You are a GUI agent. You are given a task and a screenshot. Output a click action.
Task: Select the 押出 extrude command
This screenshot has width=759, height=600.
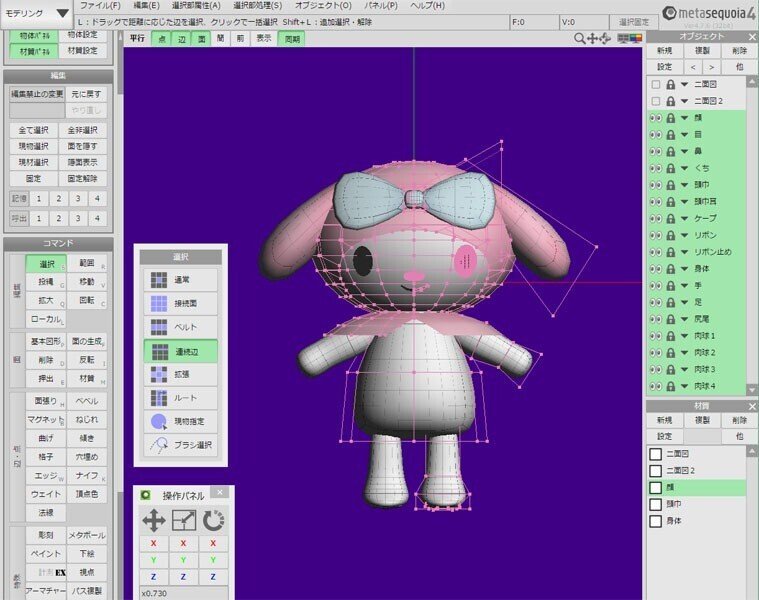[46, 378]
